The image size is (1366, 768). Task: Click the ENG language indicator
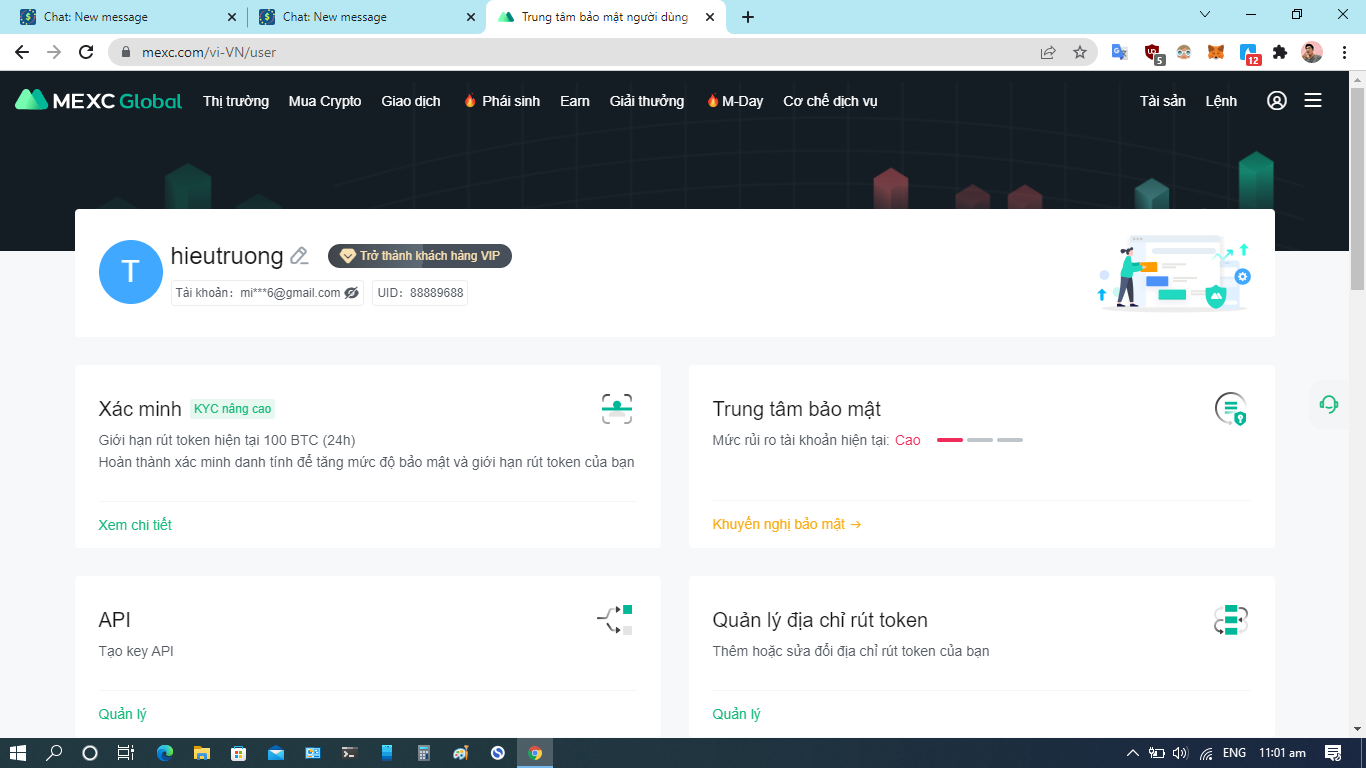click(1235, 753)
